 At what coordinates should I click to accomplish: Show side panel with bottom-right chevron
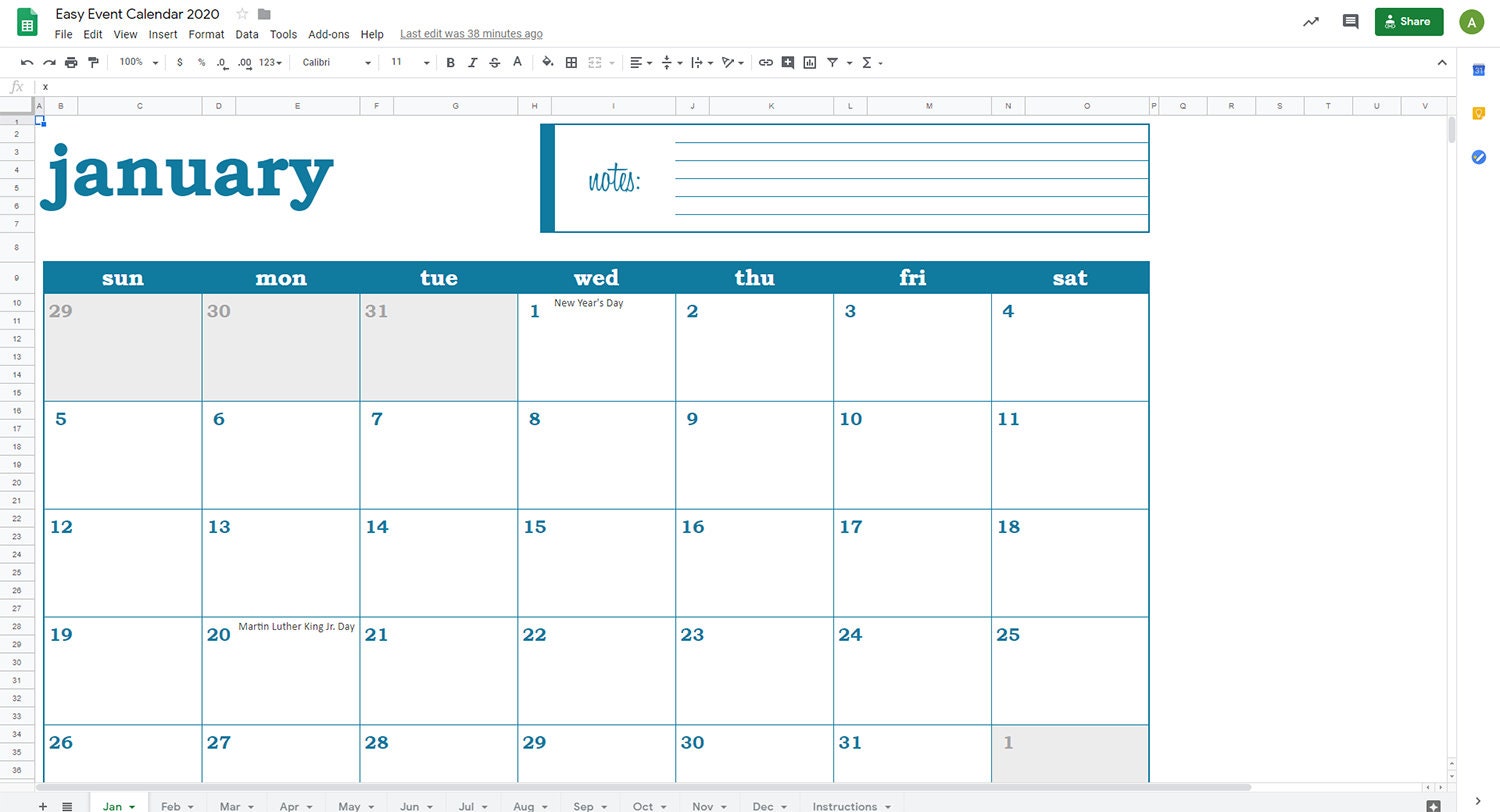click(x=1478, y=799)
